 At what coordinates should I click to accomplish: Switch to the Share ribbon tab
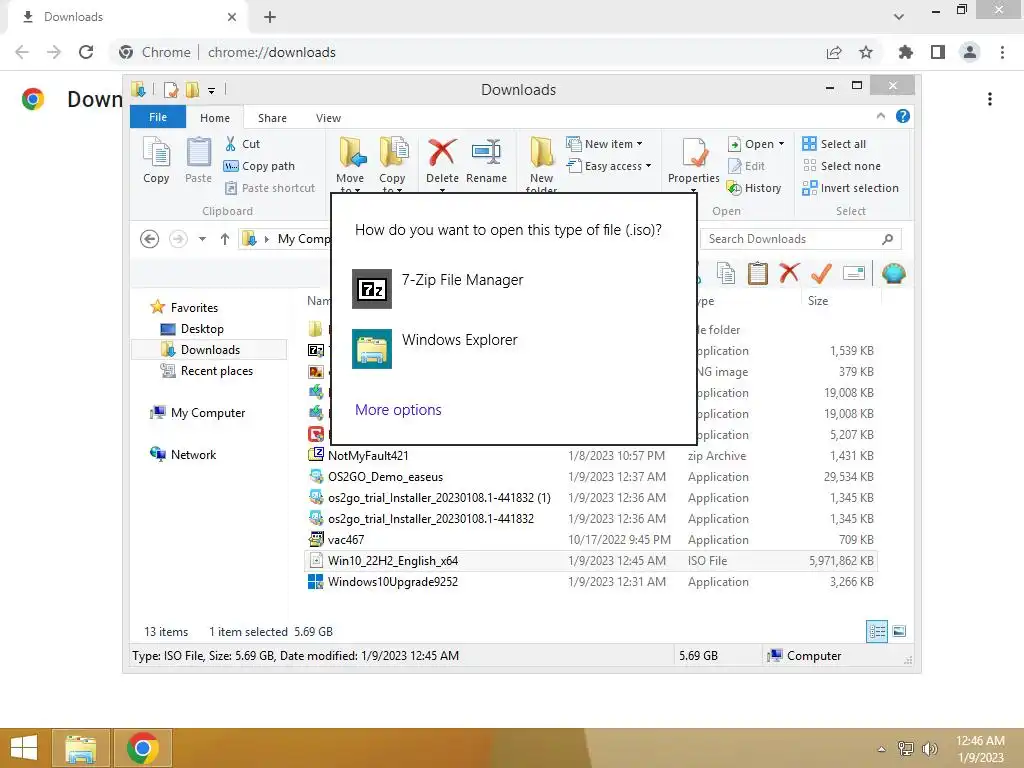(x=272, y=118)
